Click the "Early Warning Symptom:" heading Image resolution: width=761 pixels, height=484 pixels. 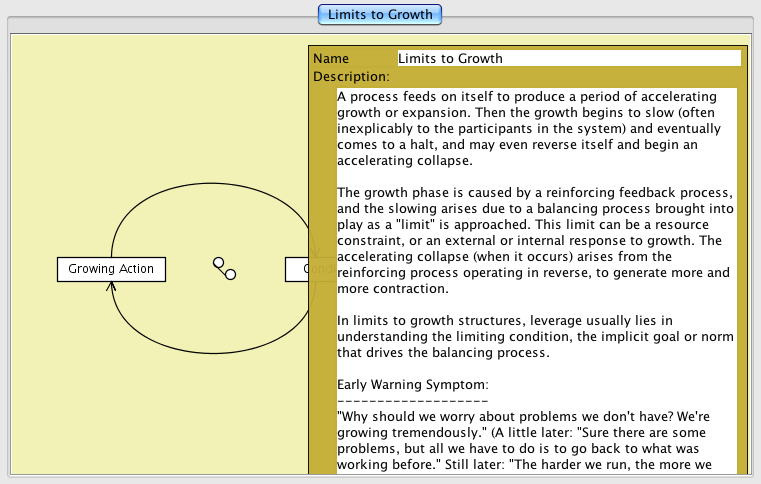click(x=413, y=384)
